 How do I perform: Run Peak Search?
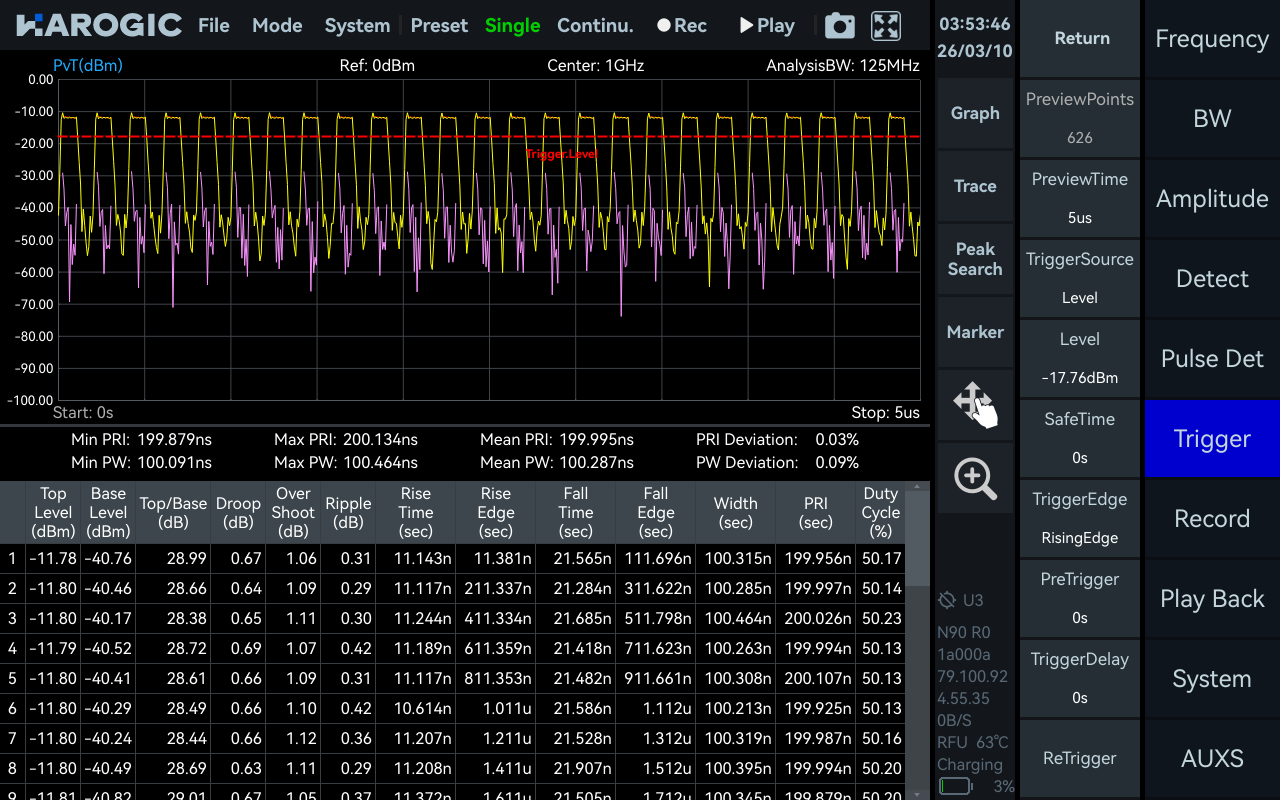click(x=975, y=259)
